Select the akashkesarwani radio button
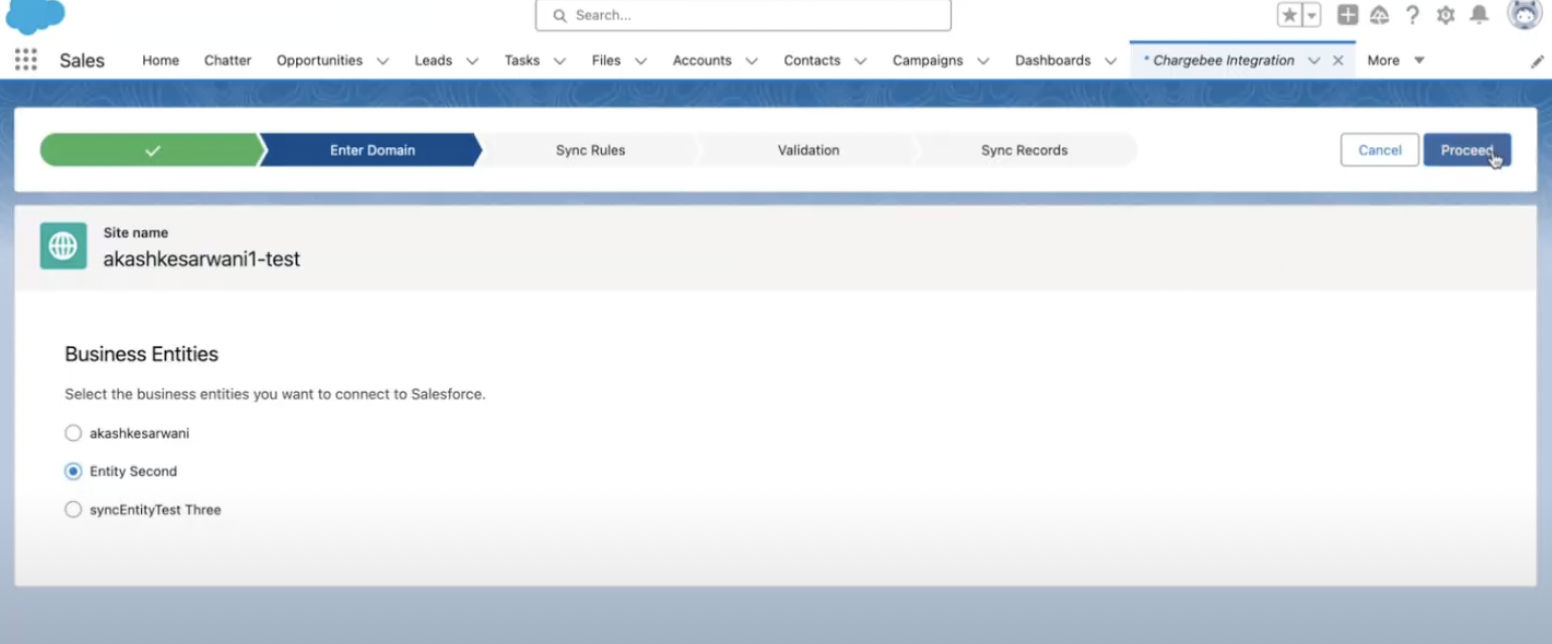1552x644 pixels. [73, 433]
